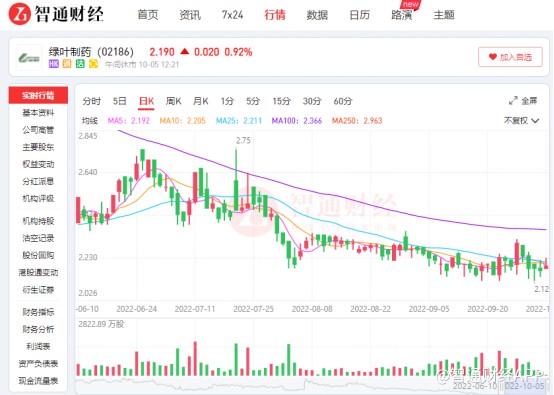Viewport: 554px width, 395px height.
Task: Open 股份回购 in the sidebar
Action: coord(38,255)
